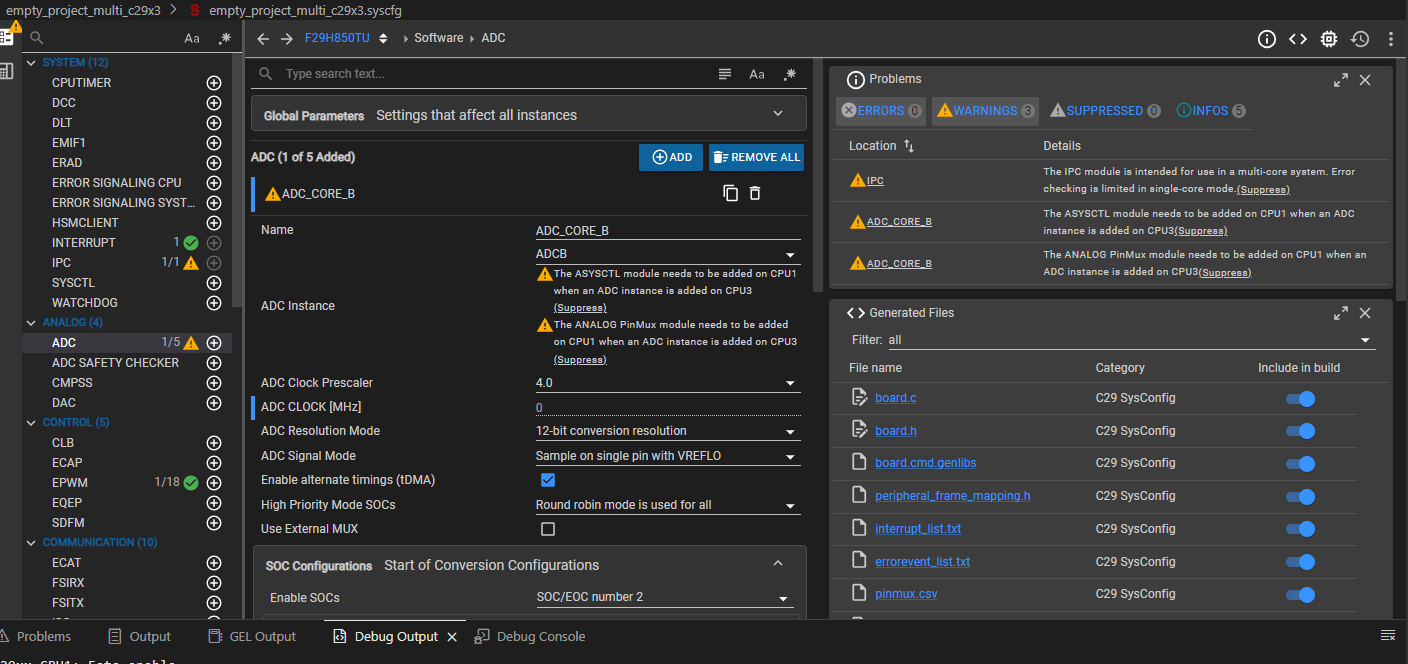Open the pinmux.csv generated file link
This screenshot has width=1408, height=664.
click(906, 594)
